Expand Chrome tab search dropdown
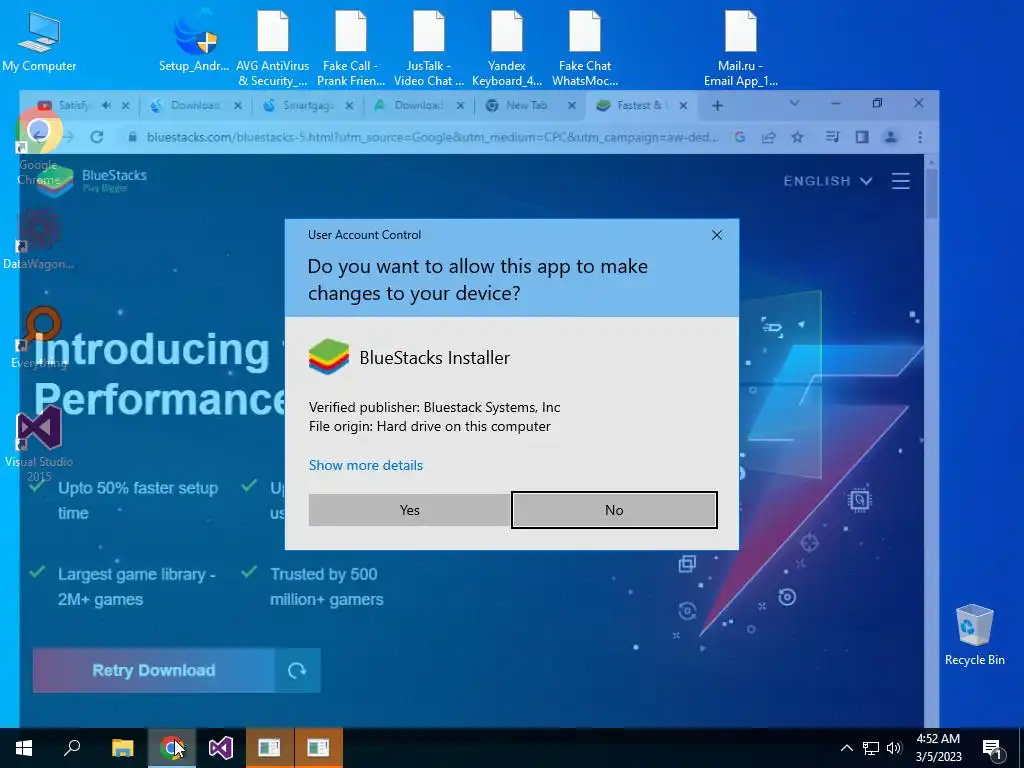 tap(794, 103)
